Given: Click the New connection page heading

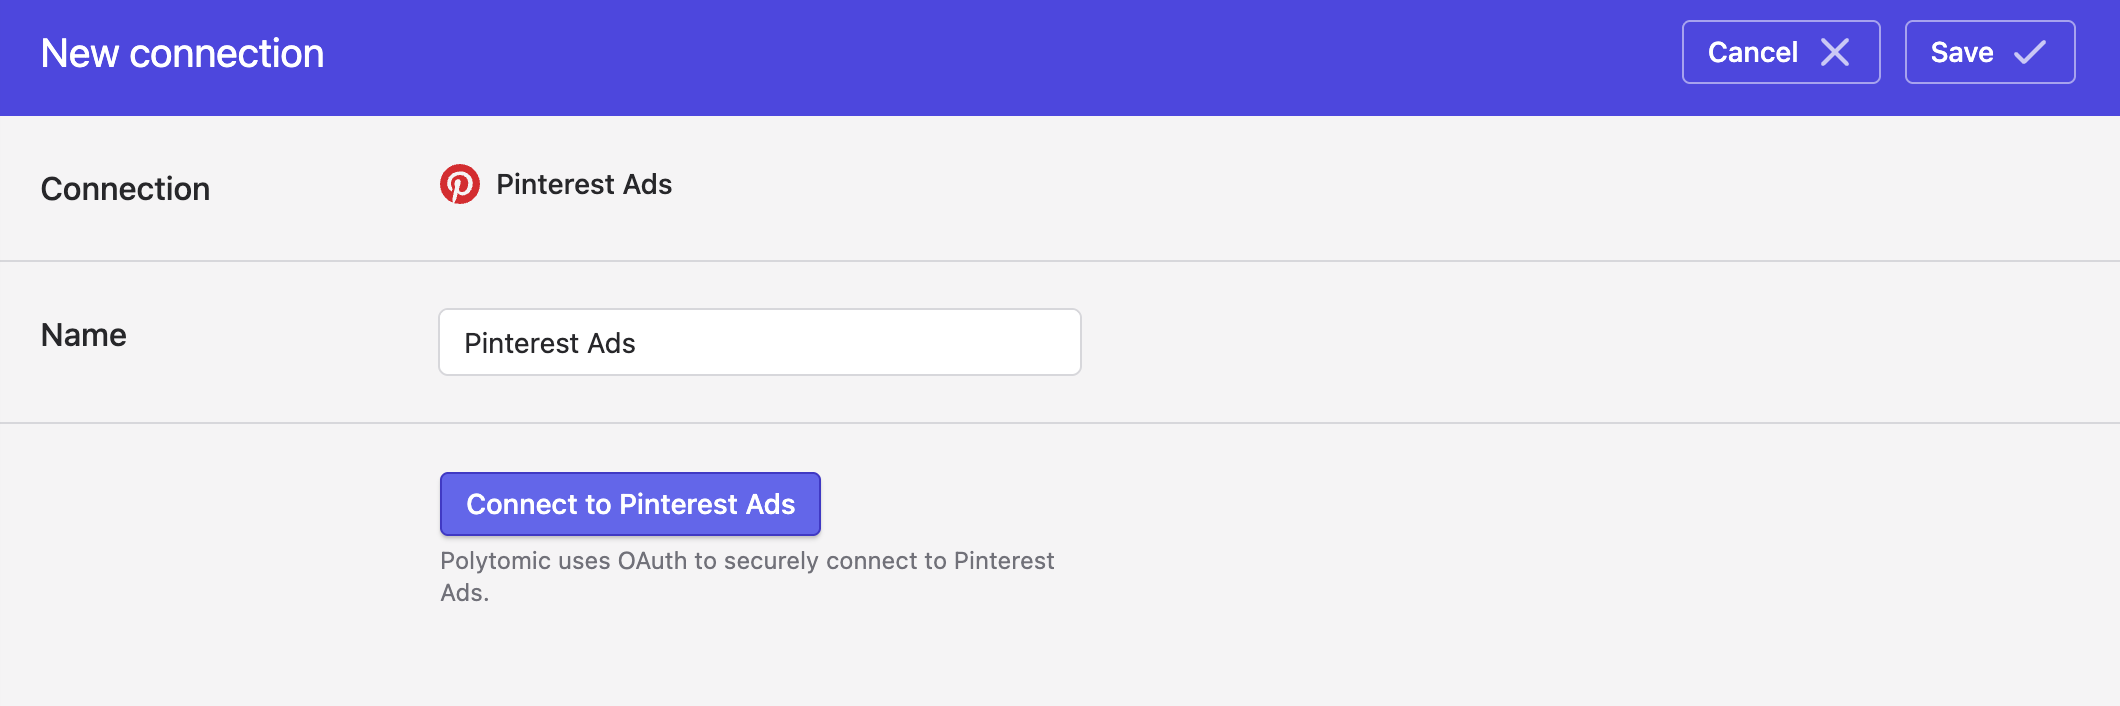Looking at the screenshot, I should click(x=182, y=53).
